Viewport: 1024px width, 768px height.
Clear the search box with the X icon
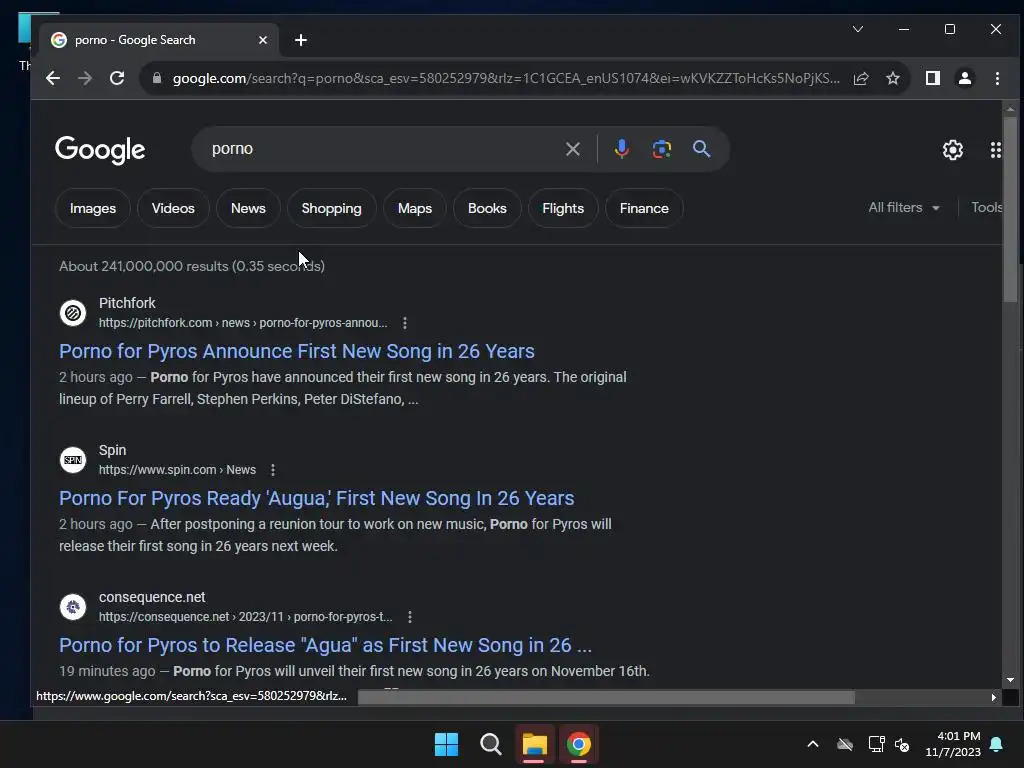point(573,149)
